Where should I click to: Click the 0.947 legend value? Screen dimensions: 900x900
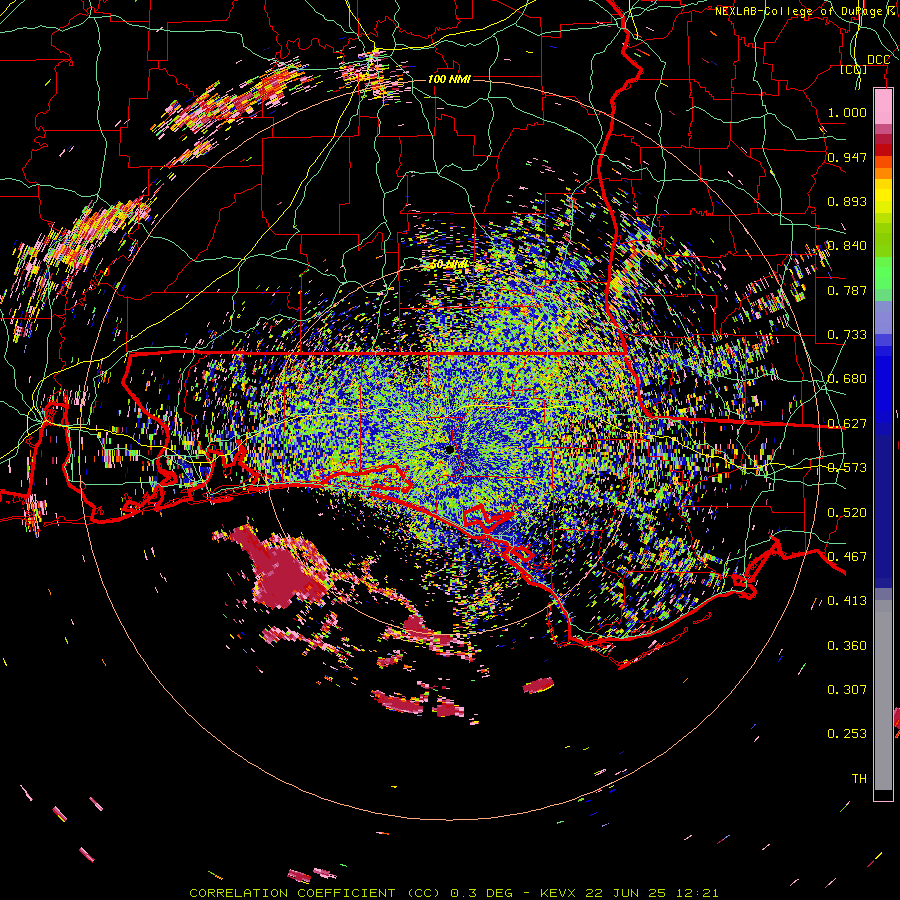click(847, 157)
